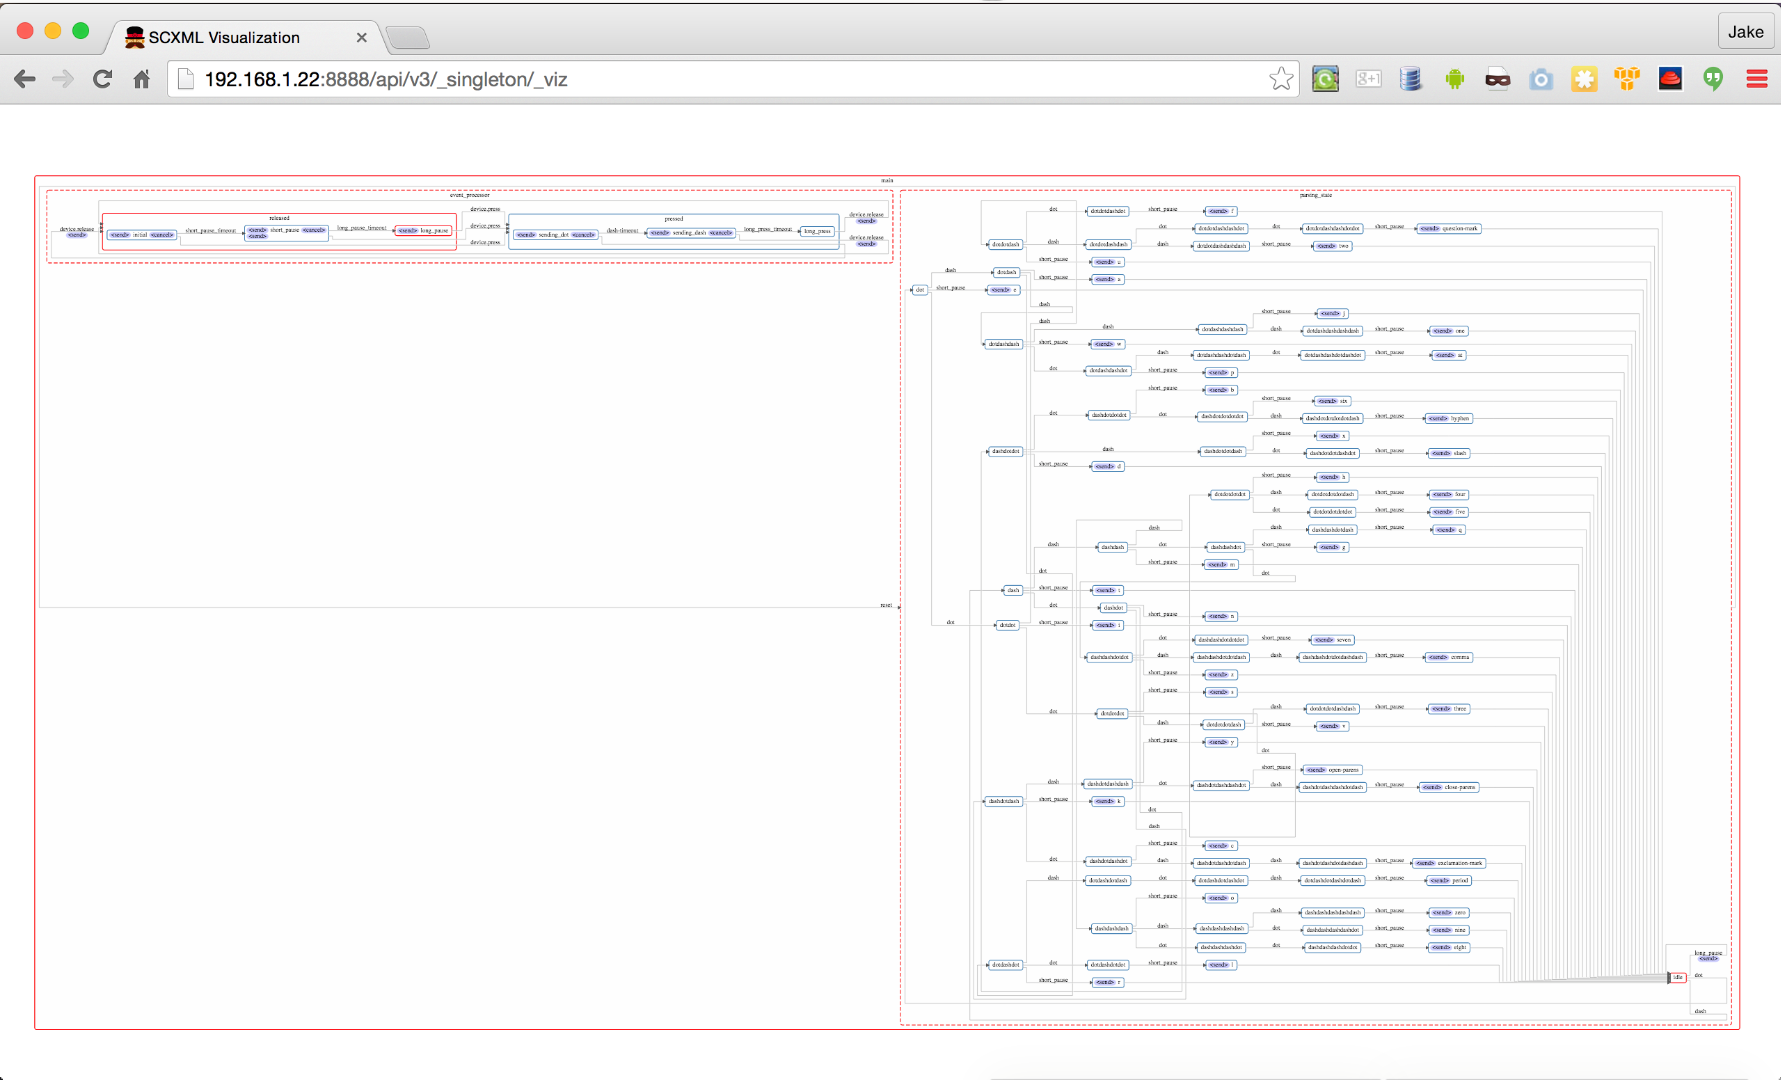The width and height of the screenshot is (1781, 1080).
Task: Select the question-mark send node
Action: point(1449,228)
